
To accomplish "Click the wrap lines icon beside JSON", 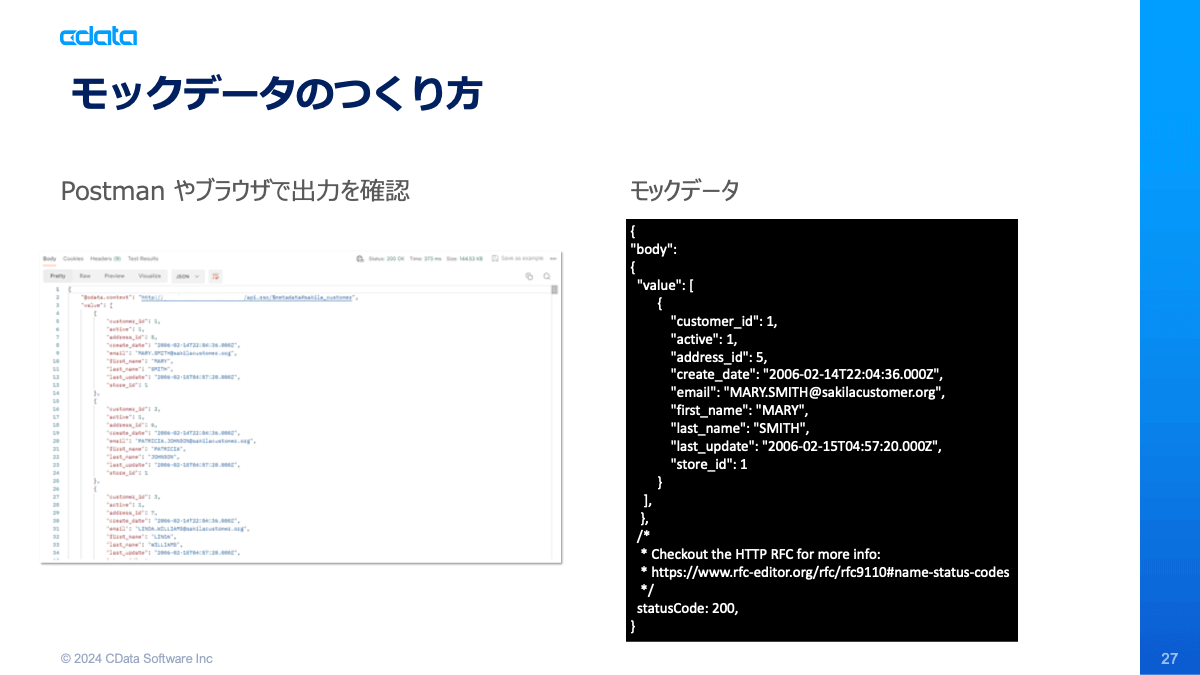I will click(x=215, y=276).
